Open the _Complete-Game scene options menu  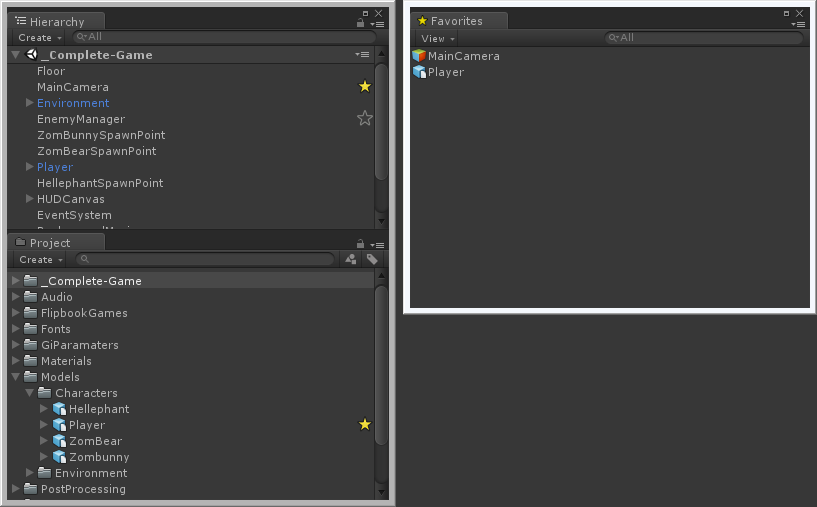tap(362, 54)
